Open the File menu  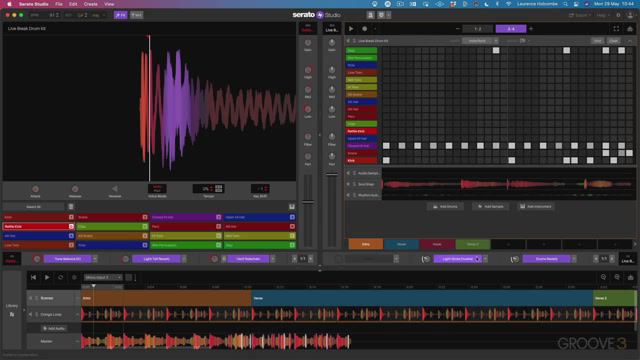coord(59,4)
